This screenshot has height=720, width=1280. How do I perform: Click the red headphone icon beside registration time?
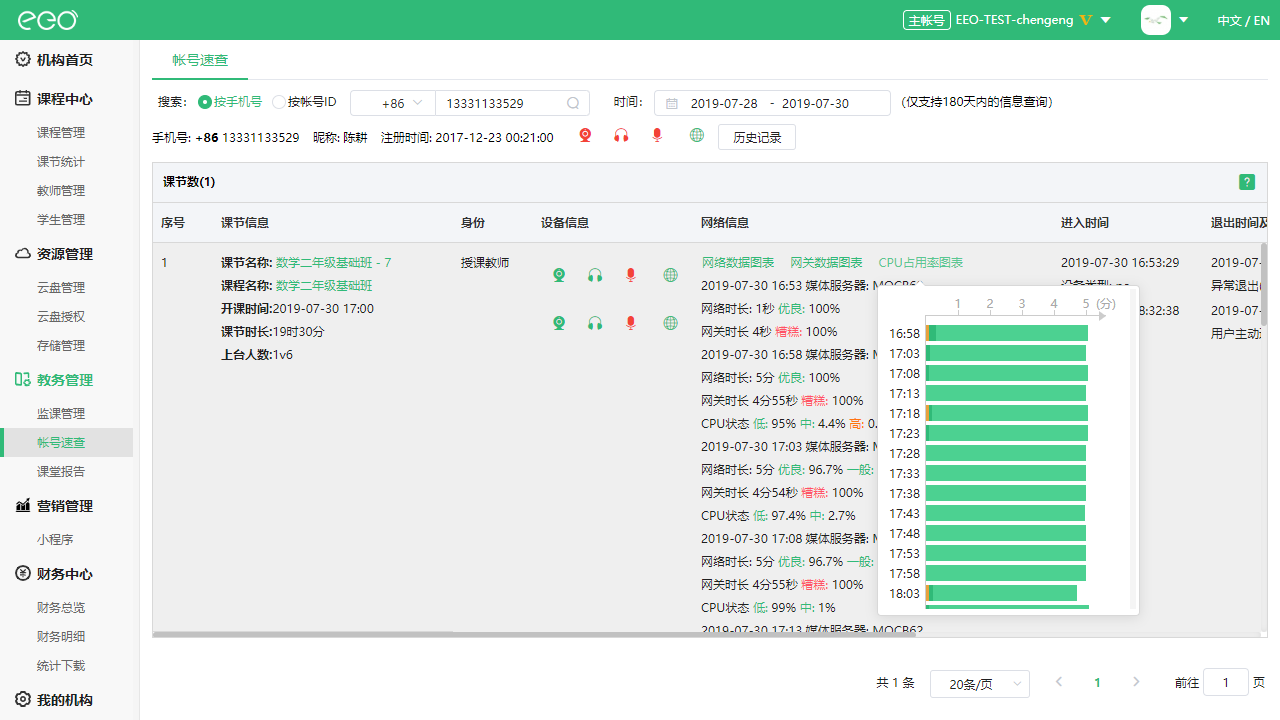621,136
